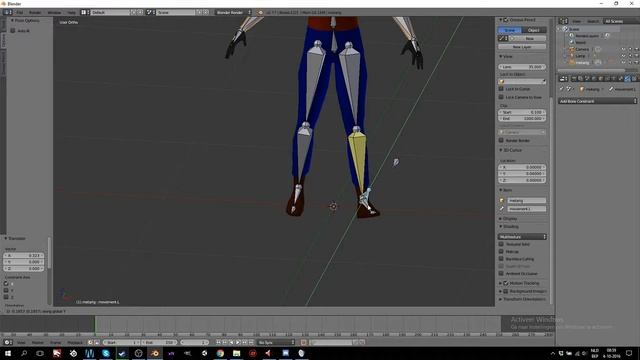Collapse the Translate operator panel
The height and width of the screenshot is (360, 640).
click(x=6, y=238)
